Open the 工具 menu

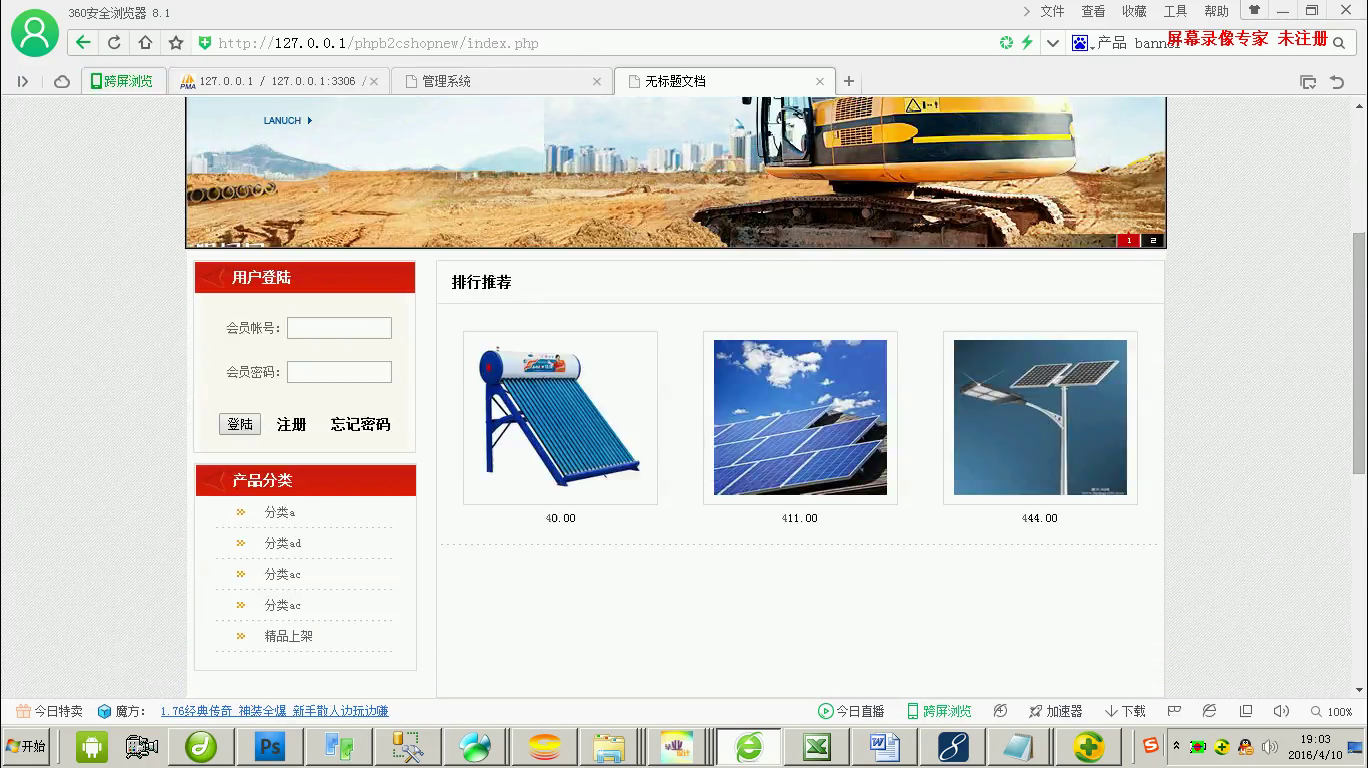coord(1175,11)
